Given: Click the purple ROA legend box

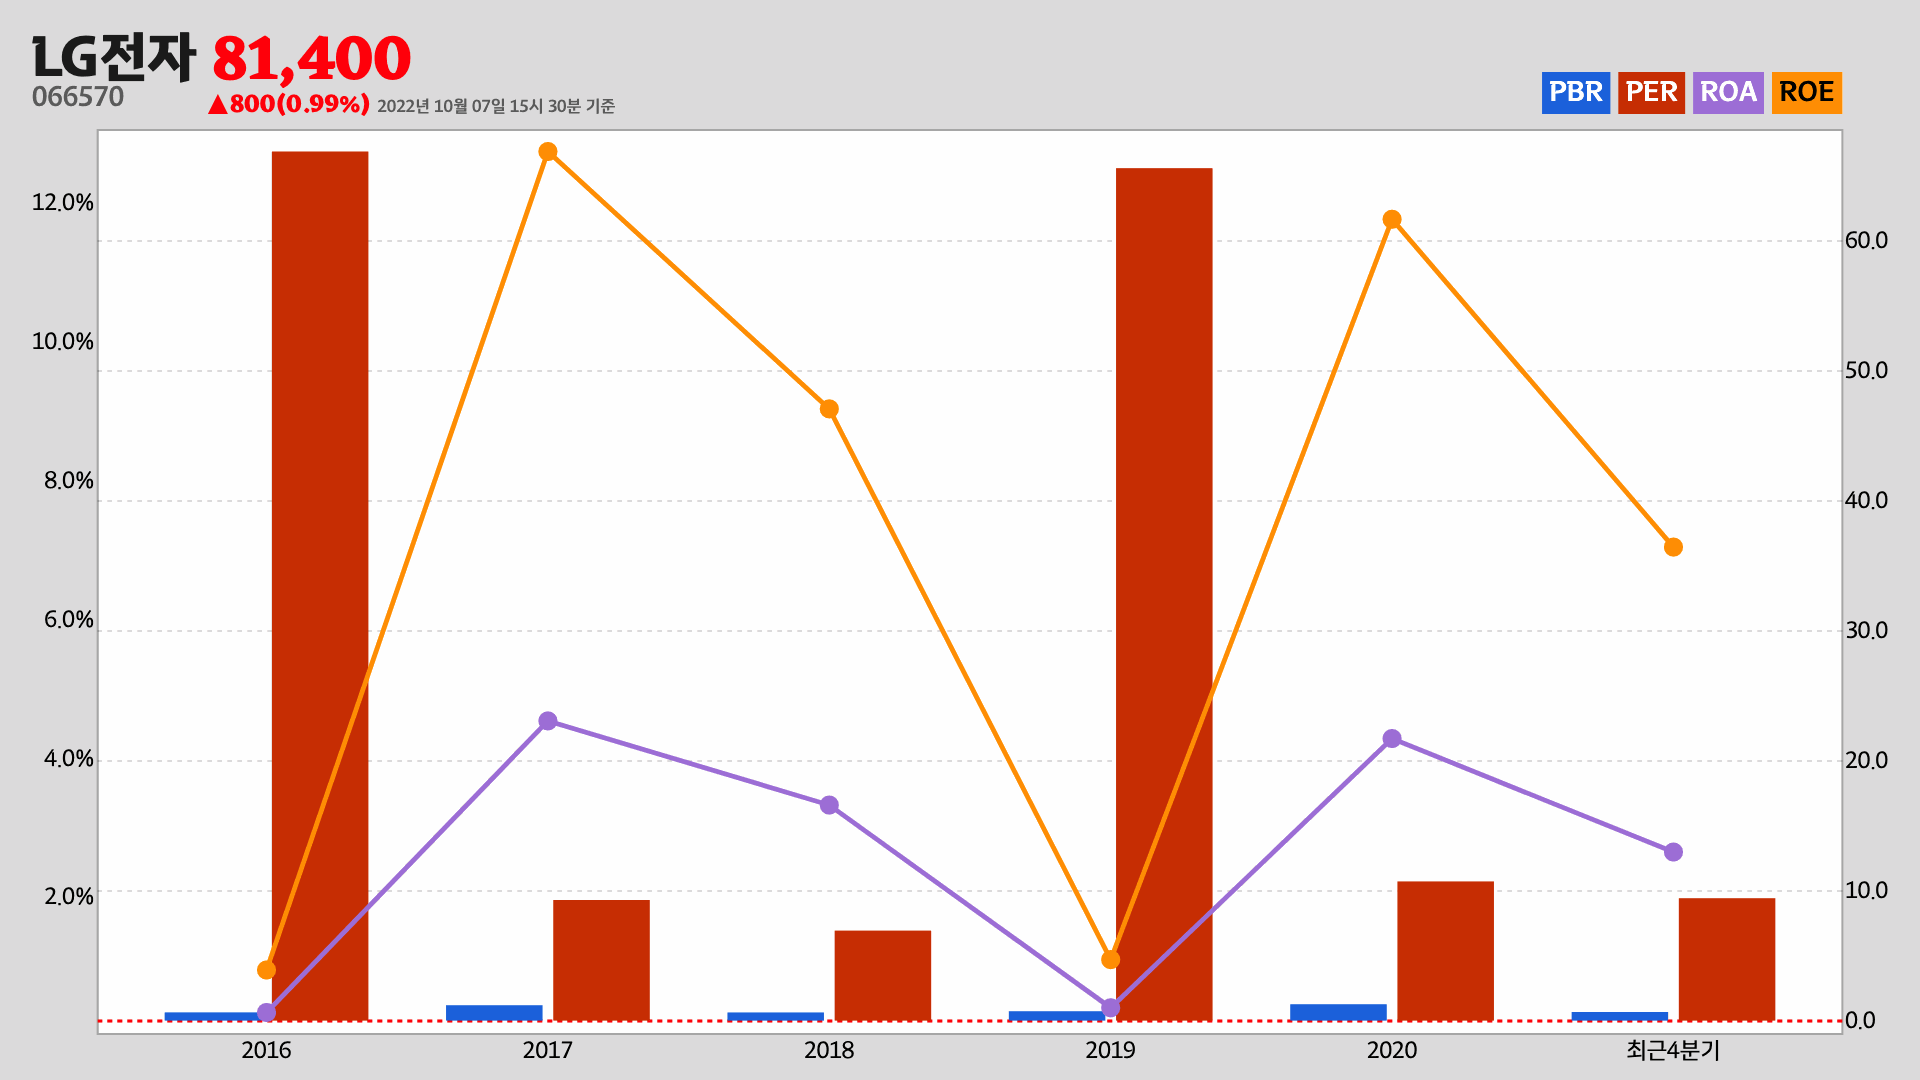Looking at the screenshot, I should (x=1728, y=93).
